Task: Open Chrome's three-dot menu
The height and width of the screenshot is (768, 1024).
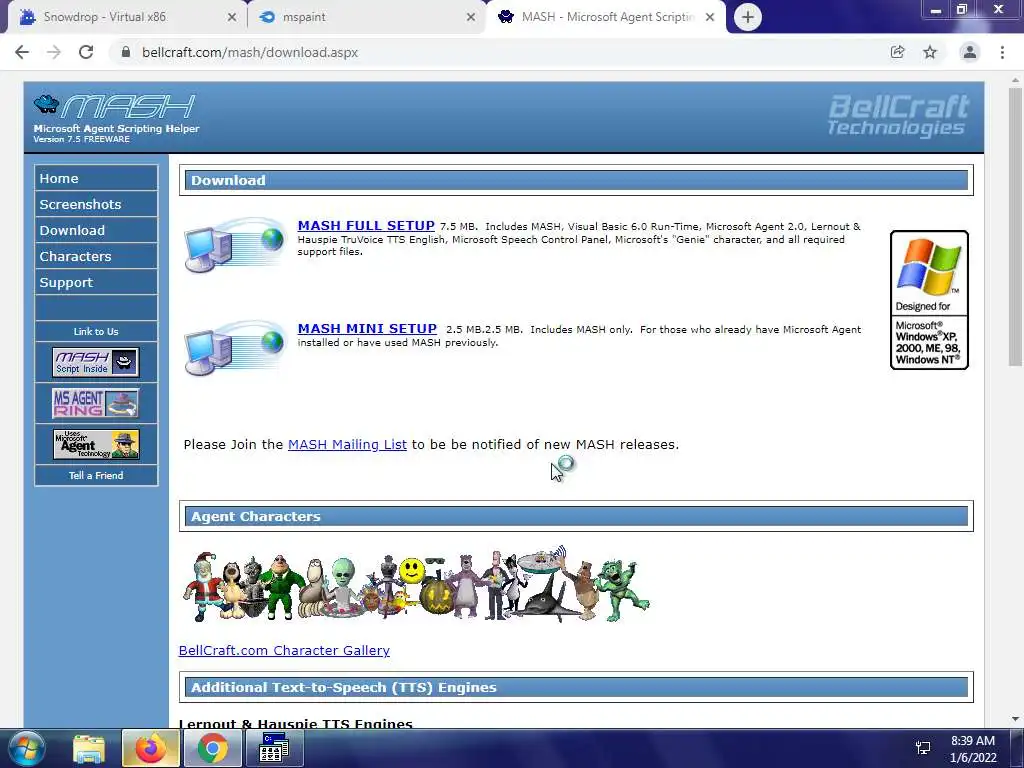Action: [x=1002, y=52]
